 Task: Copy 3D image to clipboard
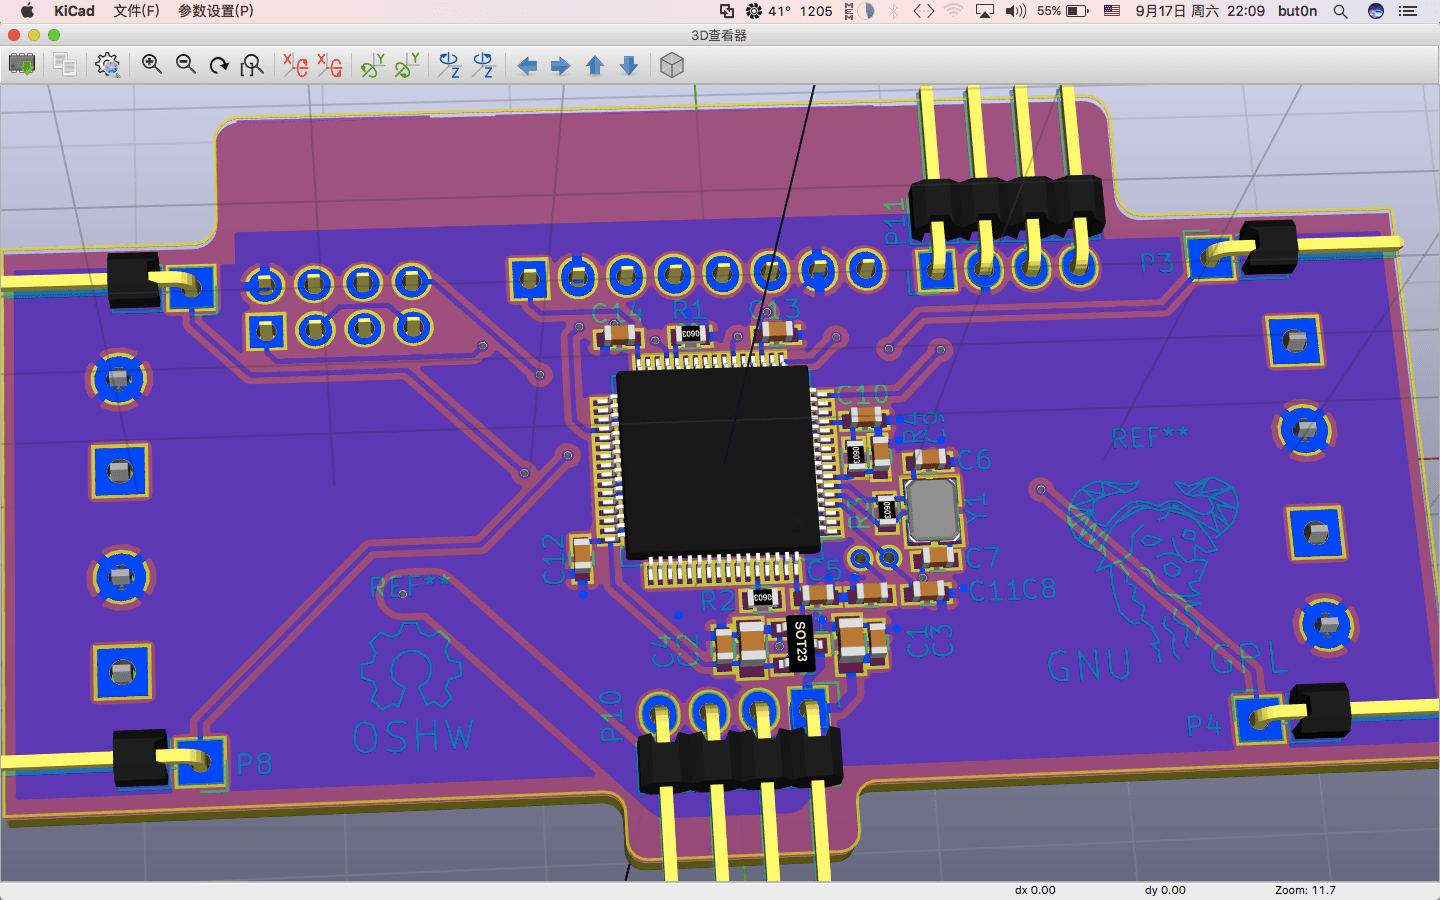(64, 65)
